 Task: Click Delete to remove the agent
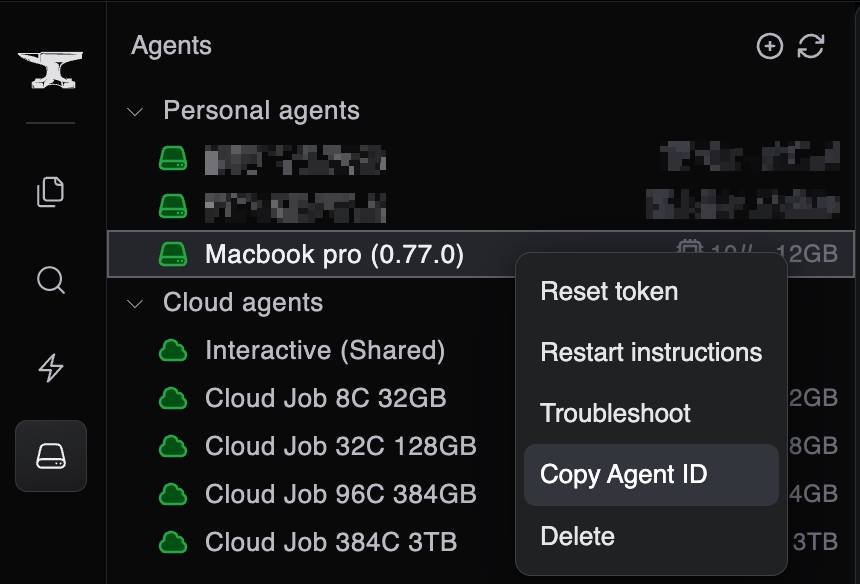(x=577, y=536)
